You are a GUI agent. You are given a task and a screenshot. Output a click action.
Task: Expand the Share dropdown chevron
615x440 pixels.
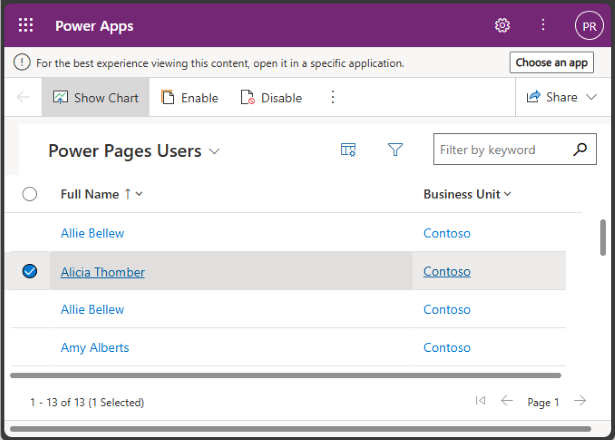coord(591,97)
